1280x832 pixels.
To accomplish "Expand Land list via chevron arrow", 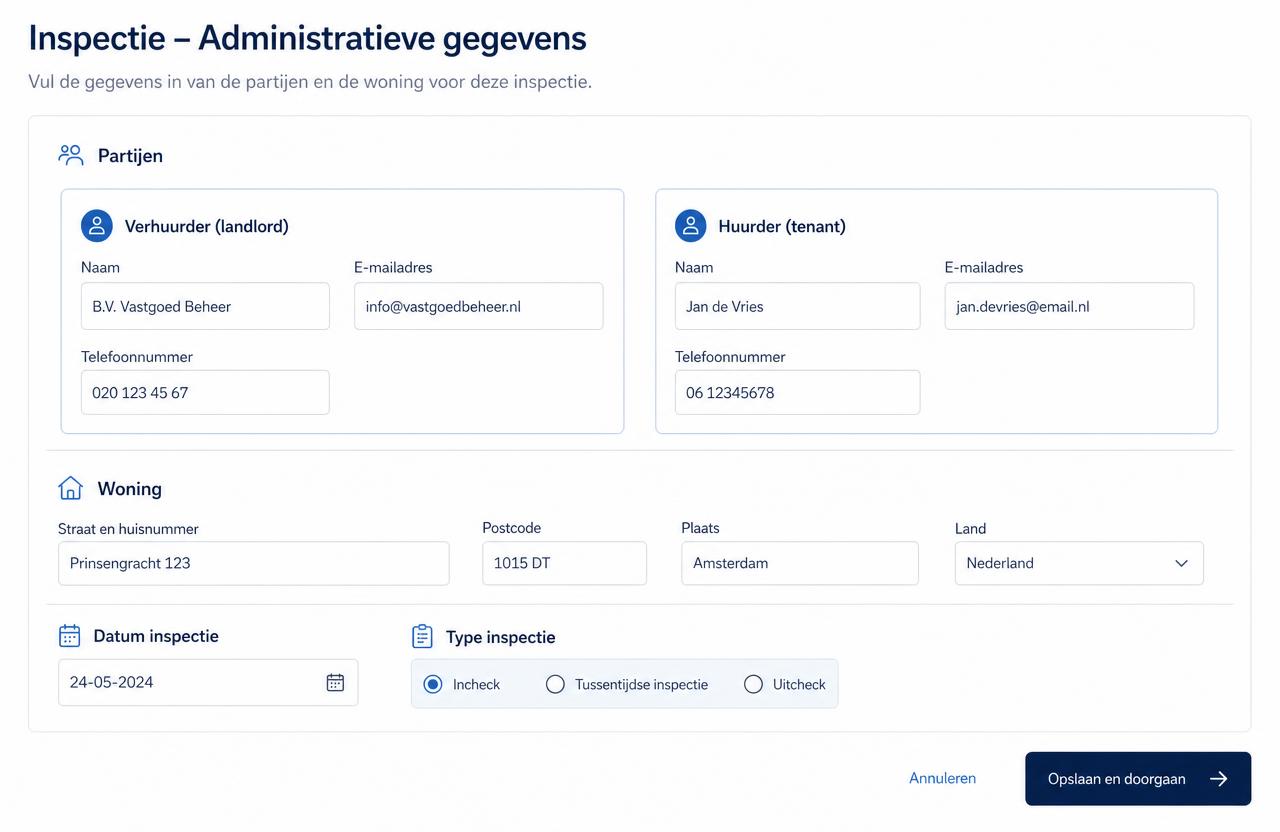I will pyautogui.click(x=1181, y=563).
